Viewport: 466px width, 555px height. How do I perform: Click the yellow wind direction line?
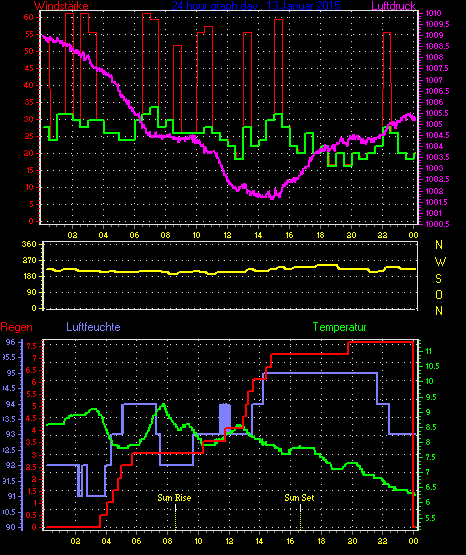click(x=231, y=270)
